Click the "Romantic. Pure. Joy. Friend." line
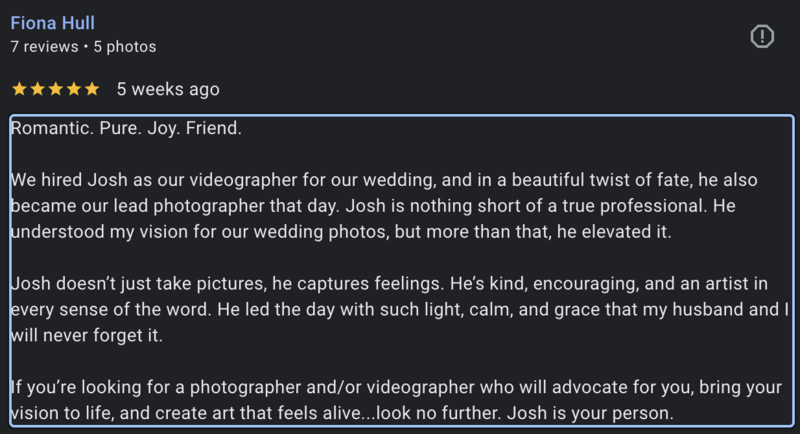The image size is (800, 434). pyautogui.click(x=126, y=129)
